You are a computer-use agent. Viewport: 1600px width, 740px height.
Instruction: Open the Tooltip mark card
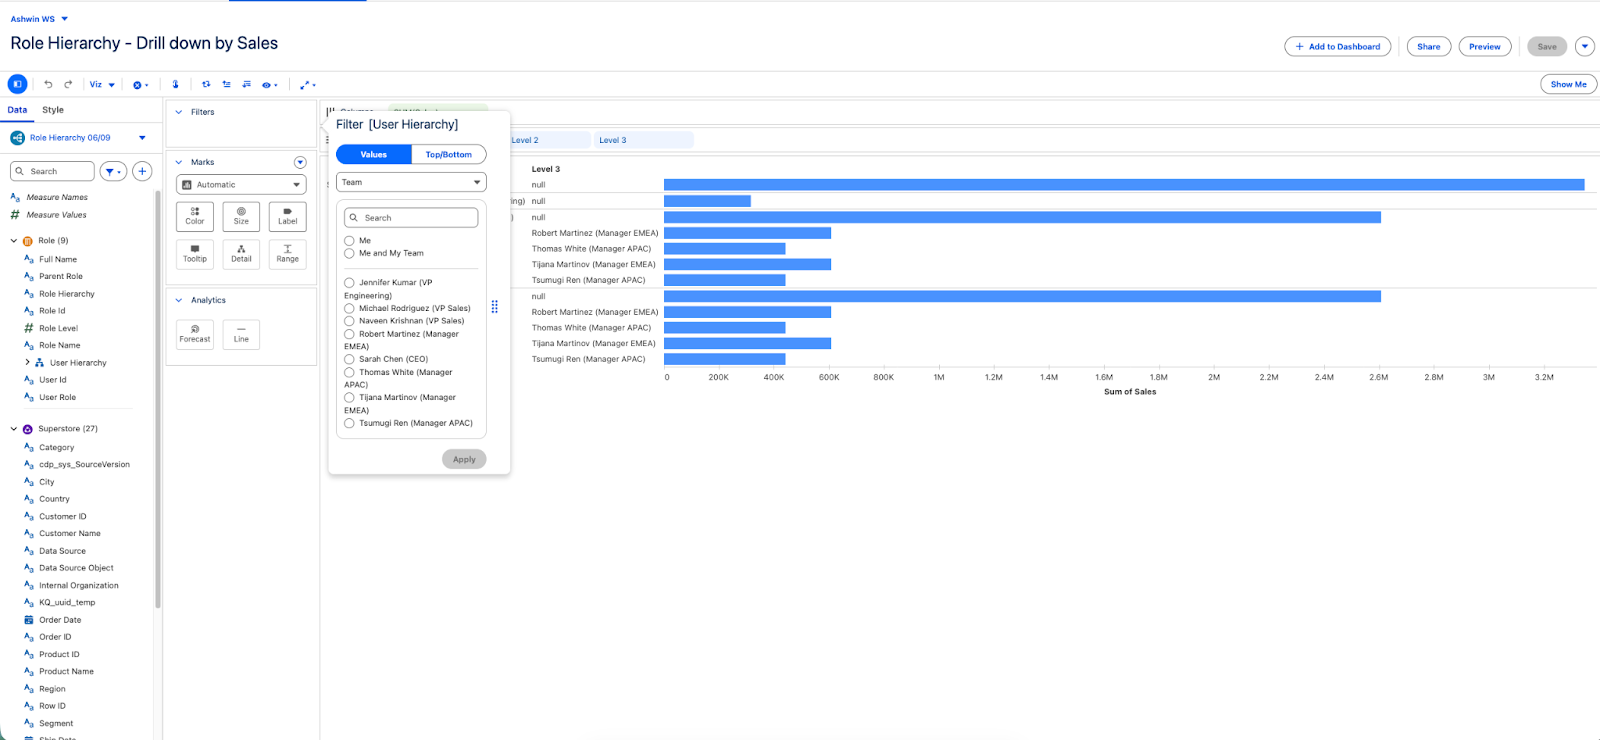coord(195,254)
